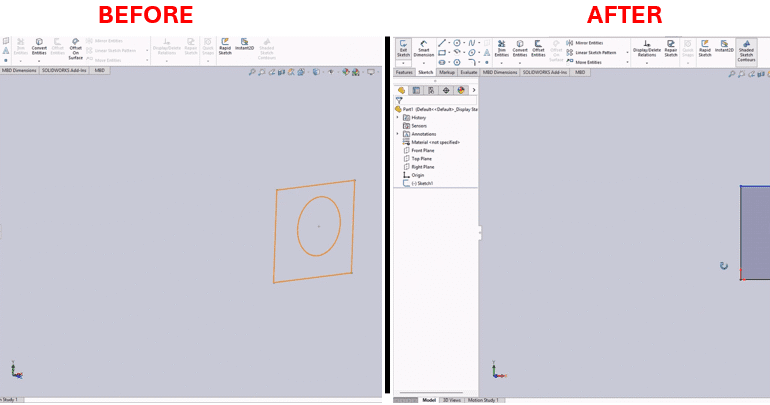Open the Evaluate ribbon tab
The width and height of the screenshot is (770, 405).
pyautogui.click(x=468, y=73)
